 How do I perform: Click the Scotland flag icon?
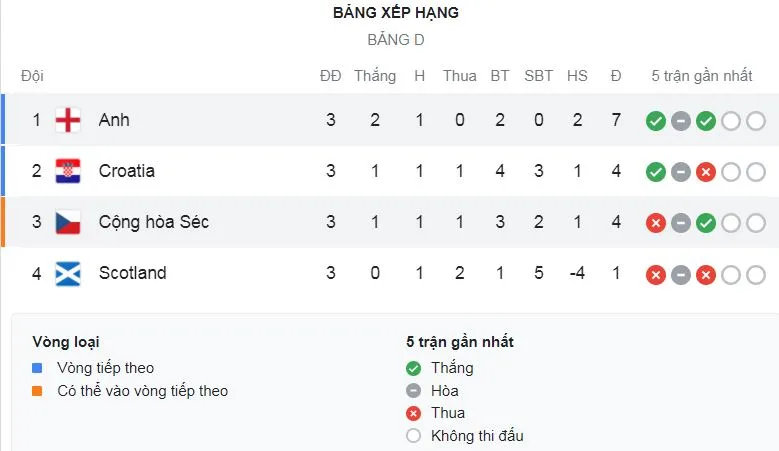68,273
